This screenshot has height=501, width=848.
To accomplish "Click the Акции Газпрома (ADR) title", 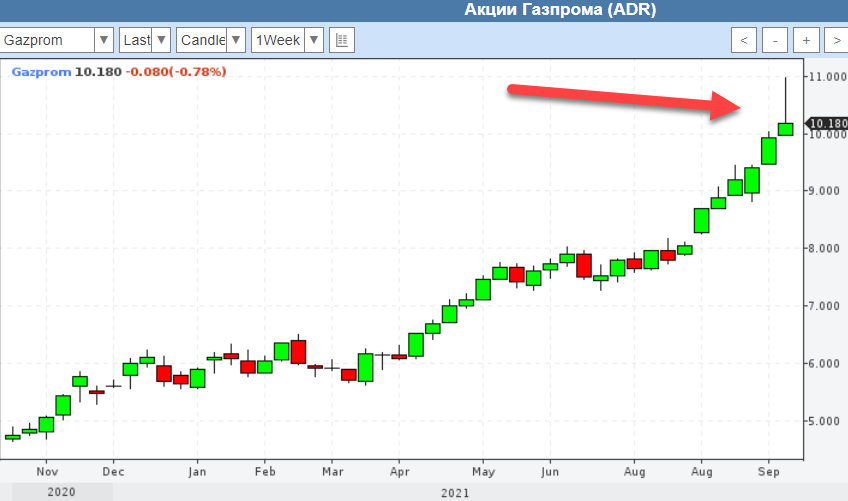I will click(x=559, y=10).
